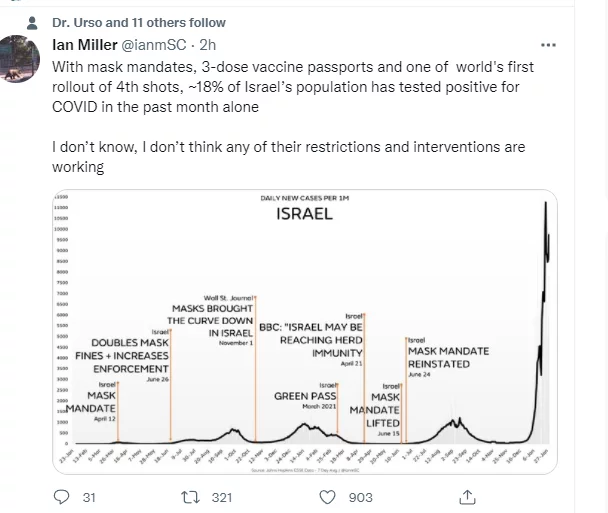
Task: Click the 'MASK MANDATE REINSTATED' chart label
Action: coord(447,358)
